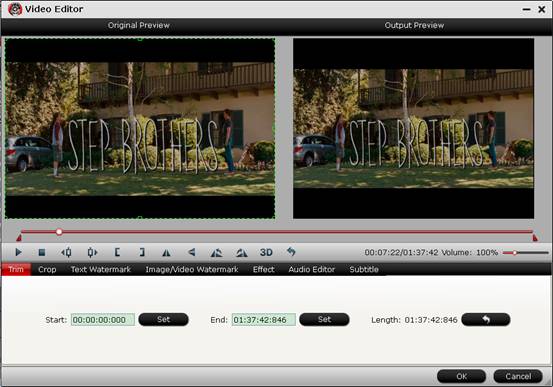Reset trim length with the arrow button
This screenshot has height=387, width=553.
coord(486,319)
